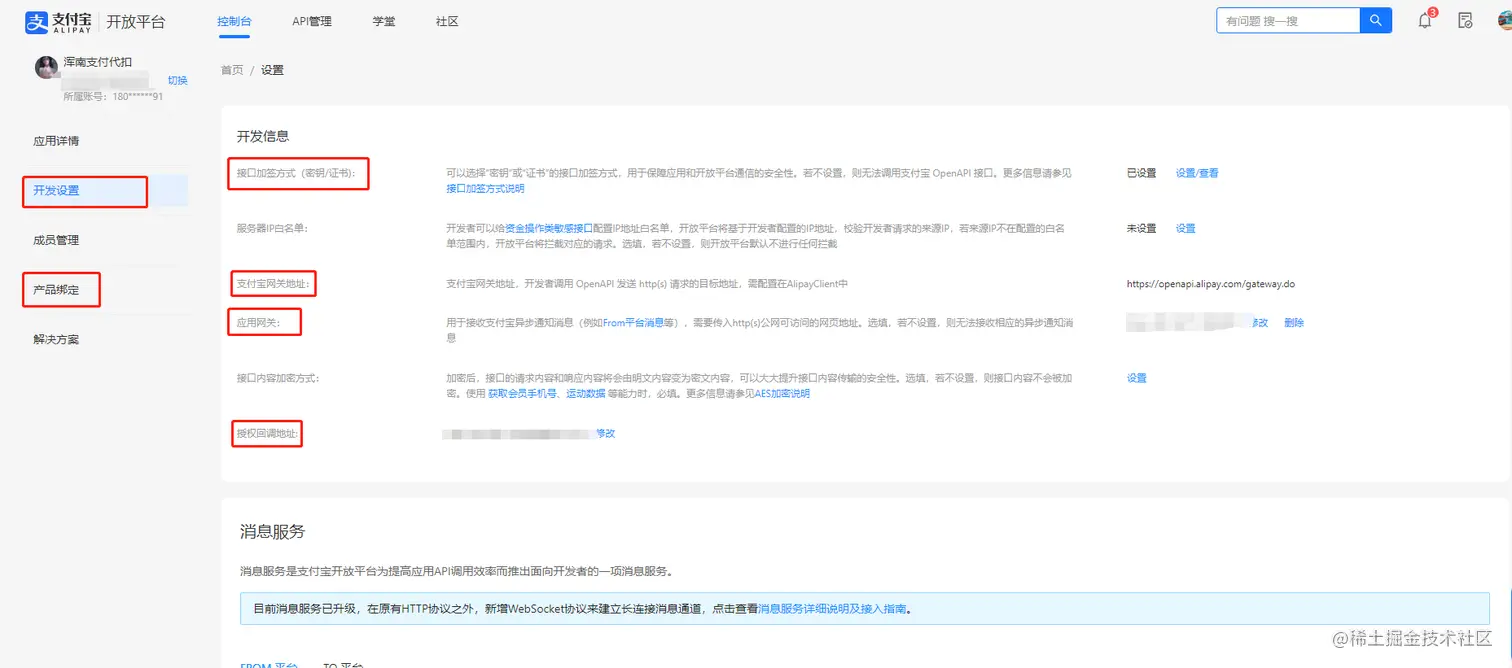The width and height of the screenshot is (1512, 668).
Task: Open the 获取会员手机号 link
Action: pos(520,393)
